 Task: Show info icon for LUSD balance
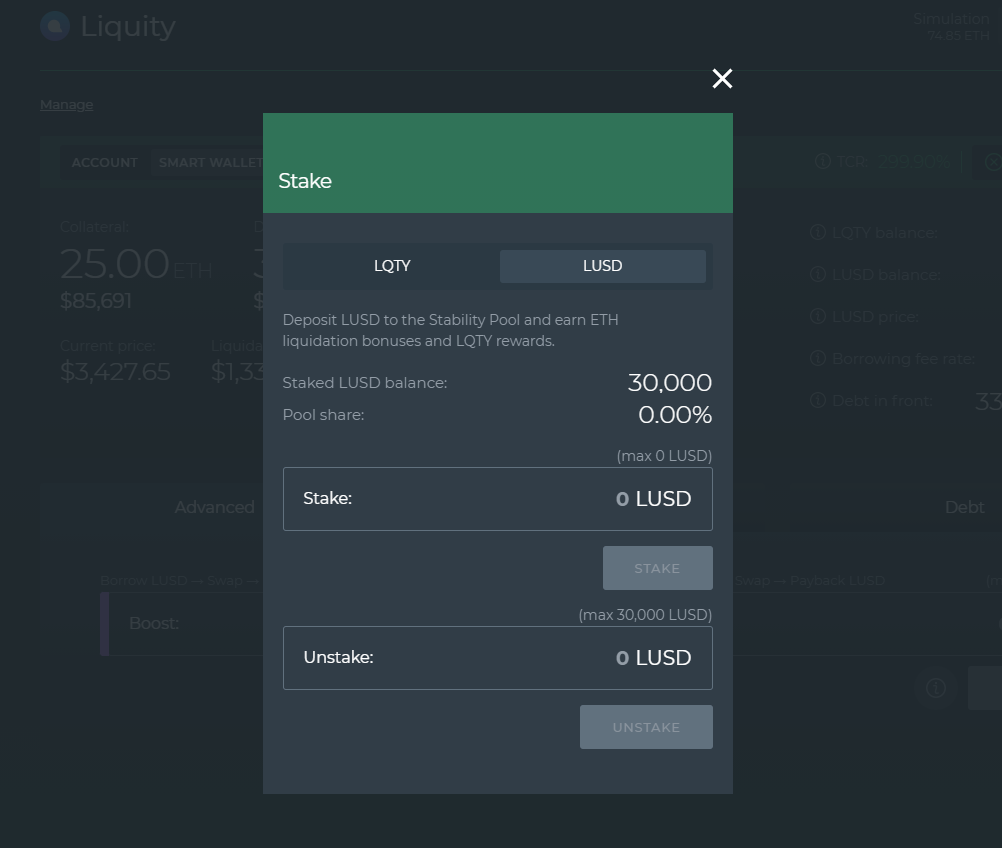(818, 275)
